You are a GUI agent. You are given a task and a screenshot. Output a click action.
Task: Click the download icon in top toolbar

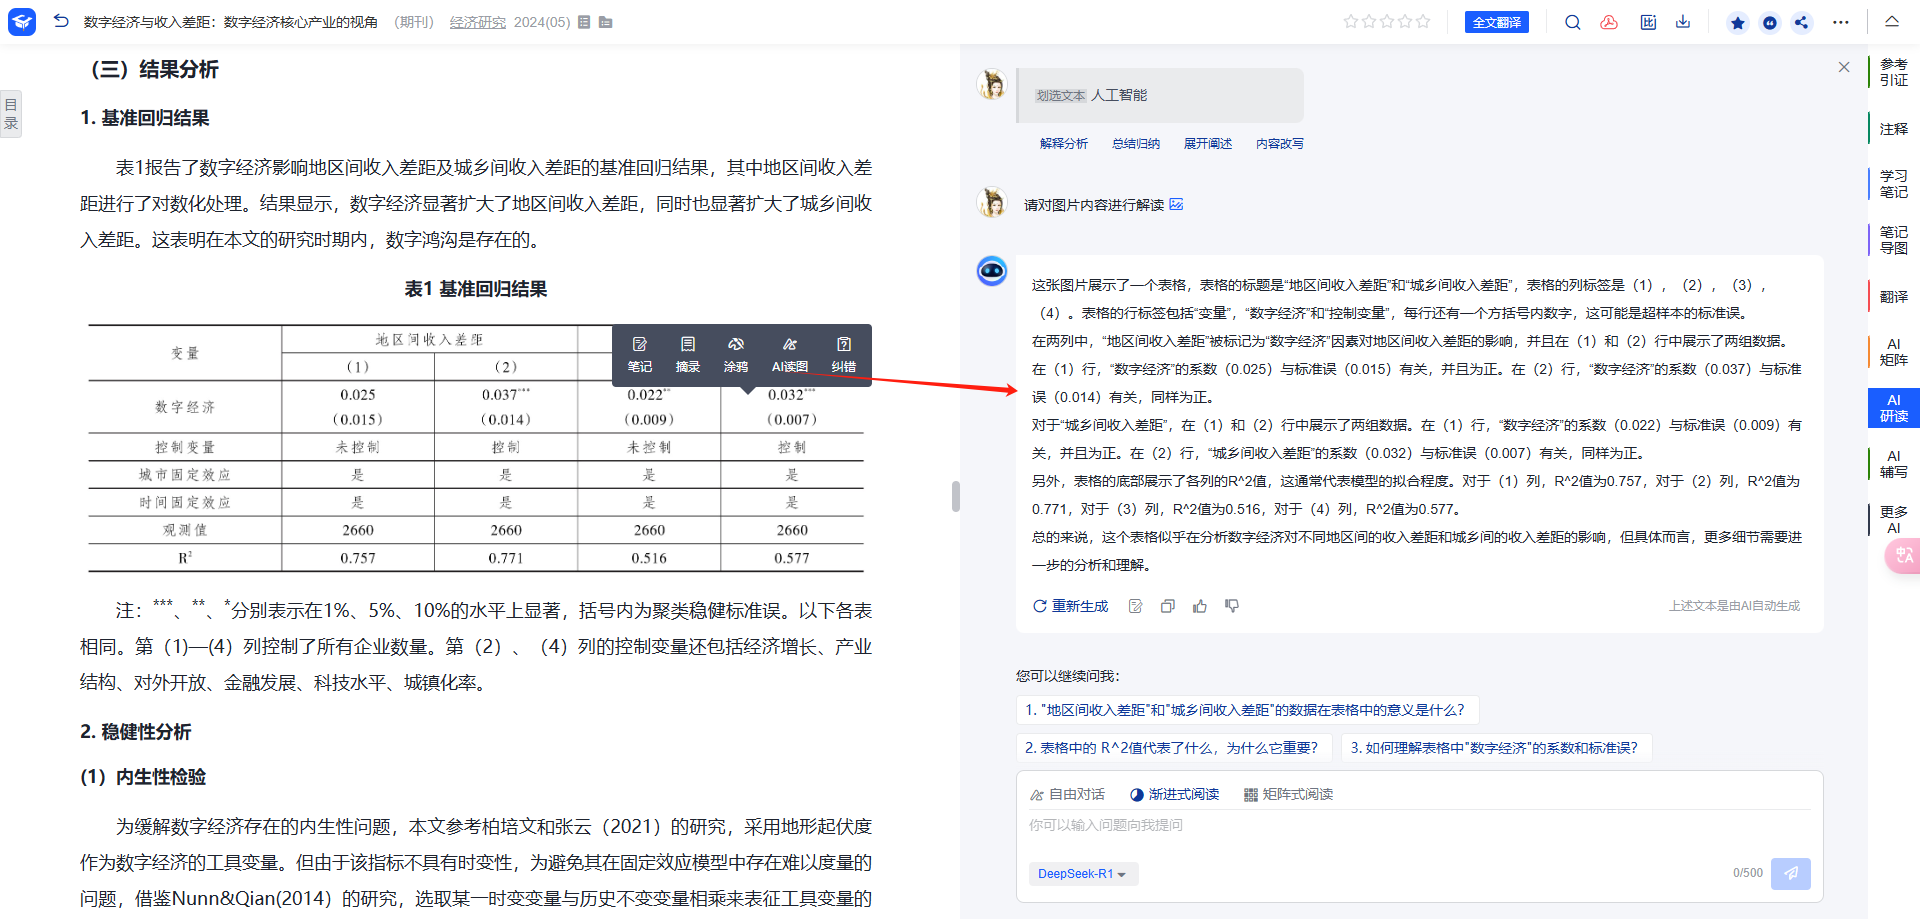coord(1683,22)
